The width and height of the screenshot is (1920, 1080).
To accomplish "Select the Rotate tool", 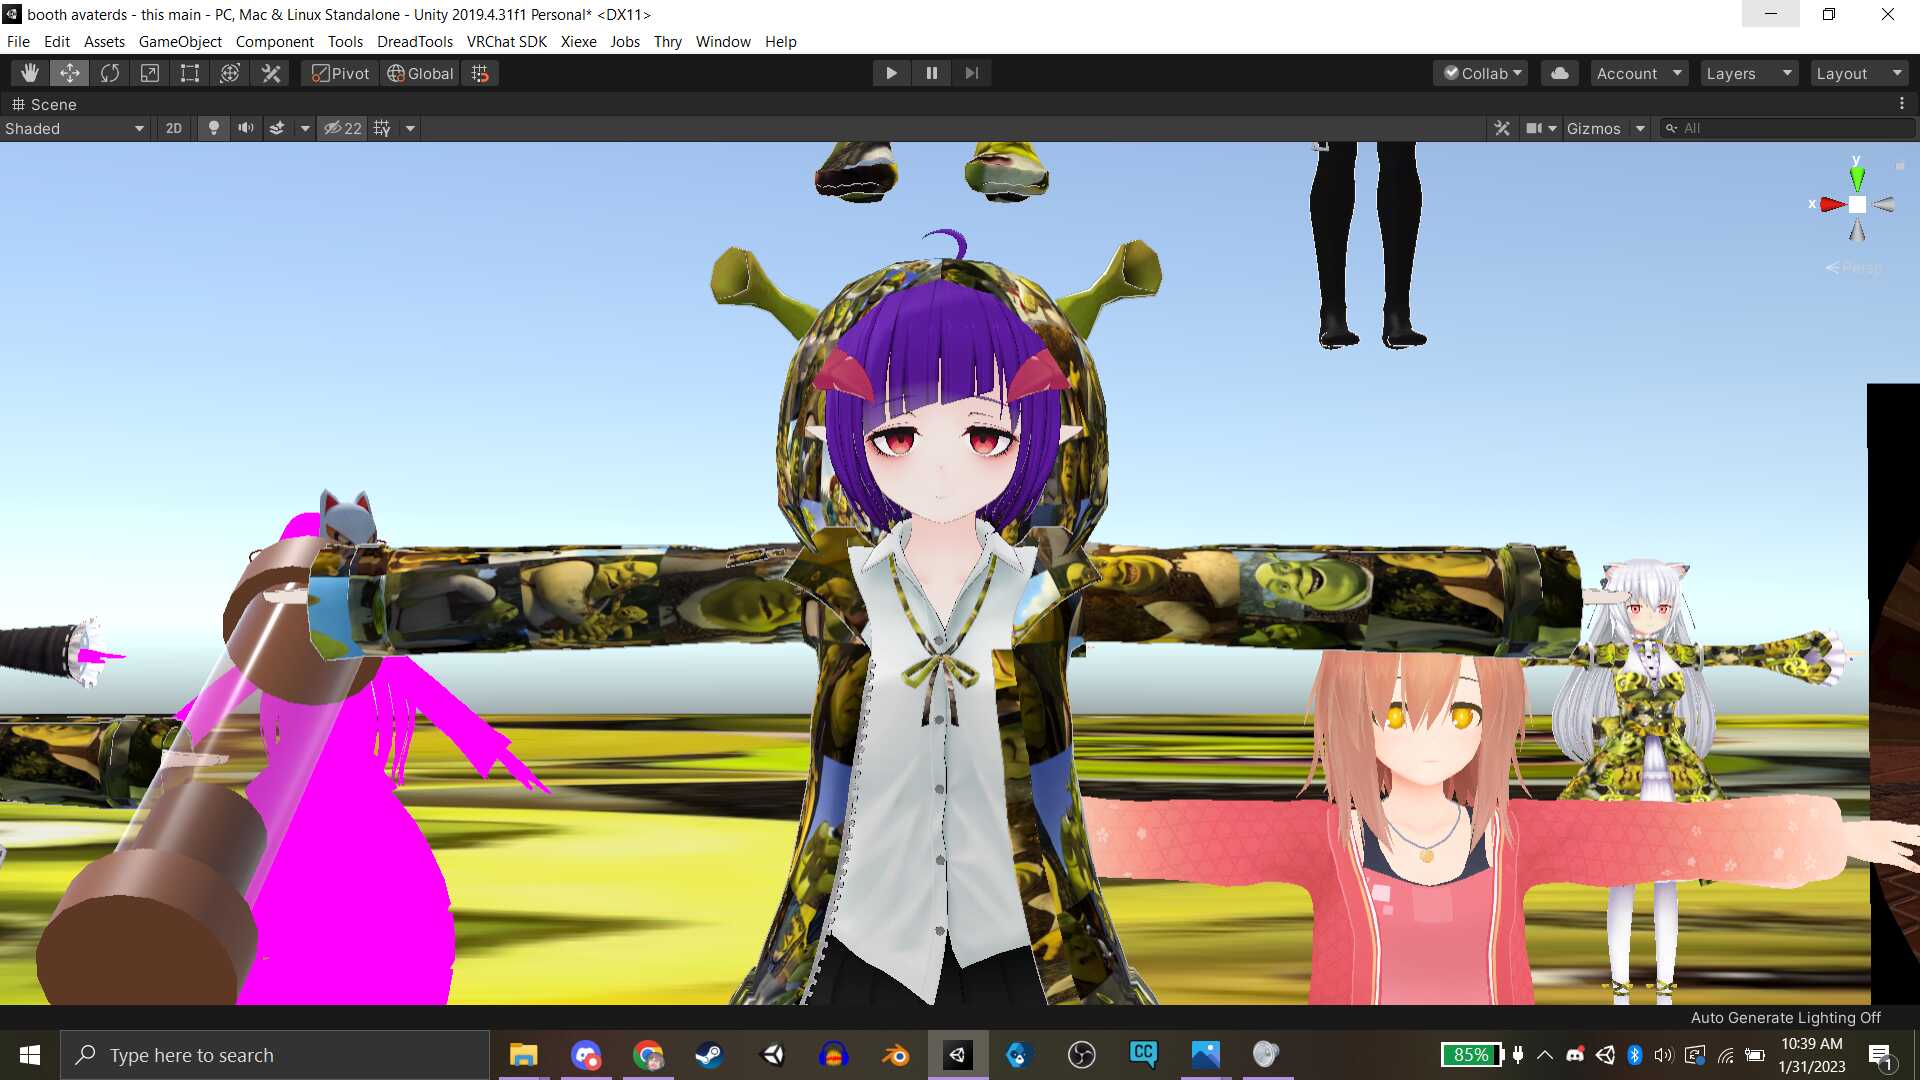I will (110, 73).
